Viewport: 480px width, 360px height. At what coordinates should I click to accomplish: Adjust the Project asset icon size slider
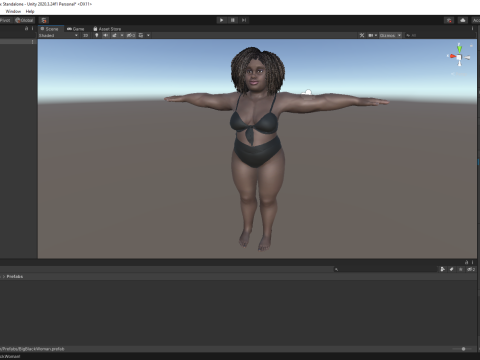[462, 349]
